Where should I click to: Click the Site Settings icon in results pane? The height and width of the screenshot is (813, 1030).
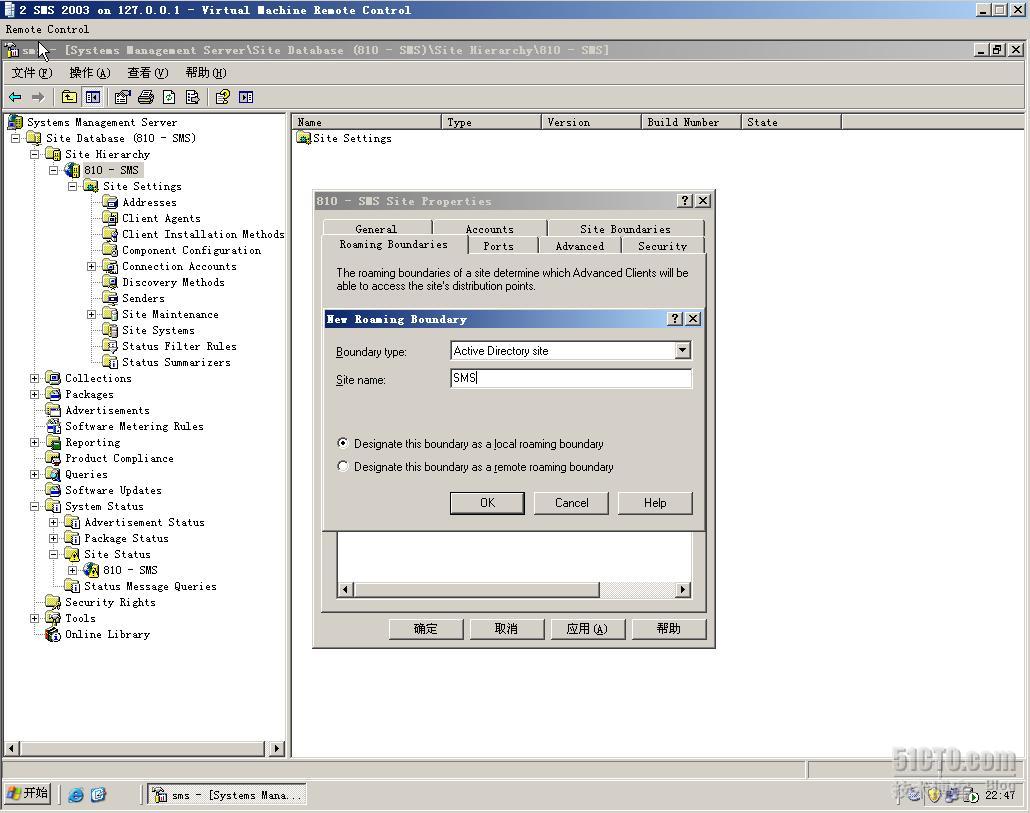303,138
